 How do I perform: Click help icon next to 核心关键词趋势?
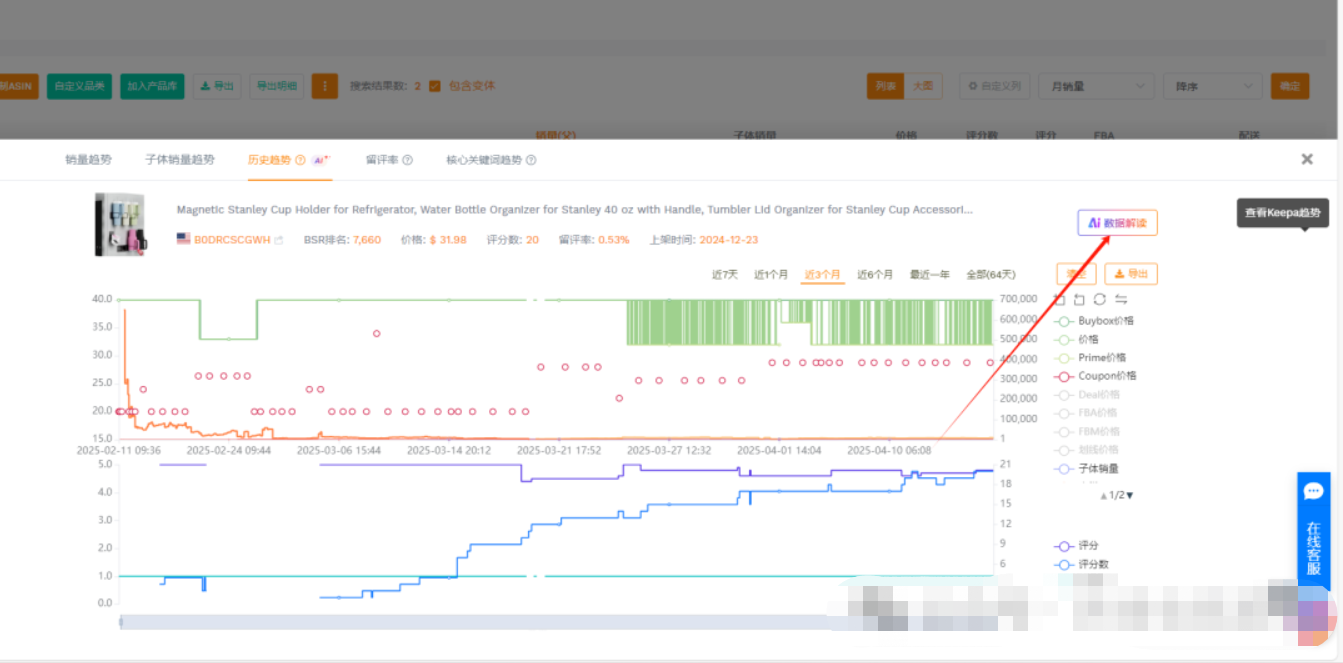[x=531, y=160]
